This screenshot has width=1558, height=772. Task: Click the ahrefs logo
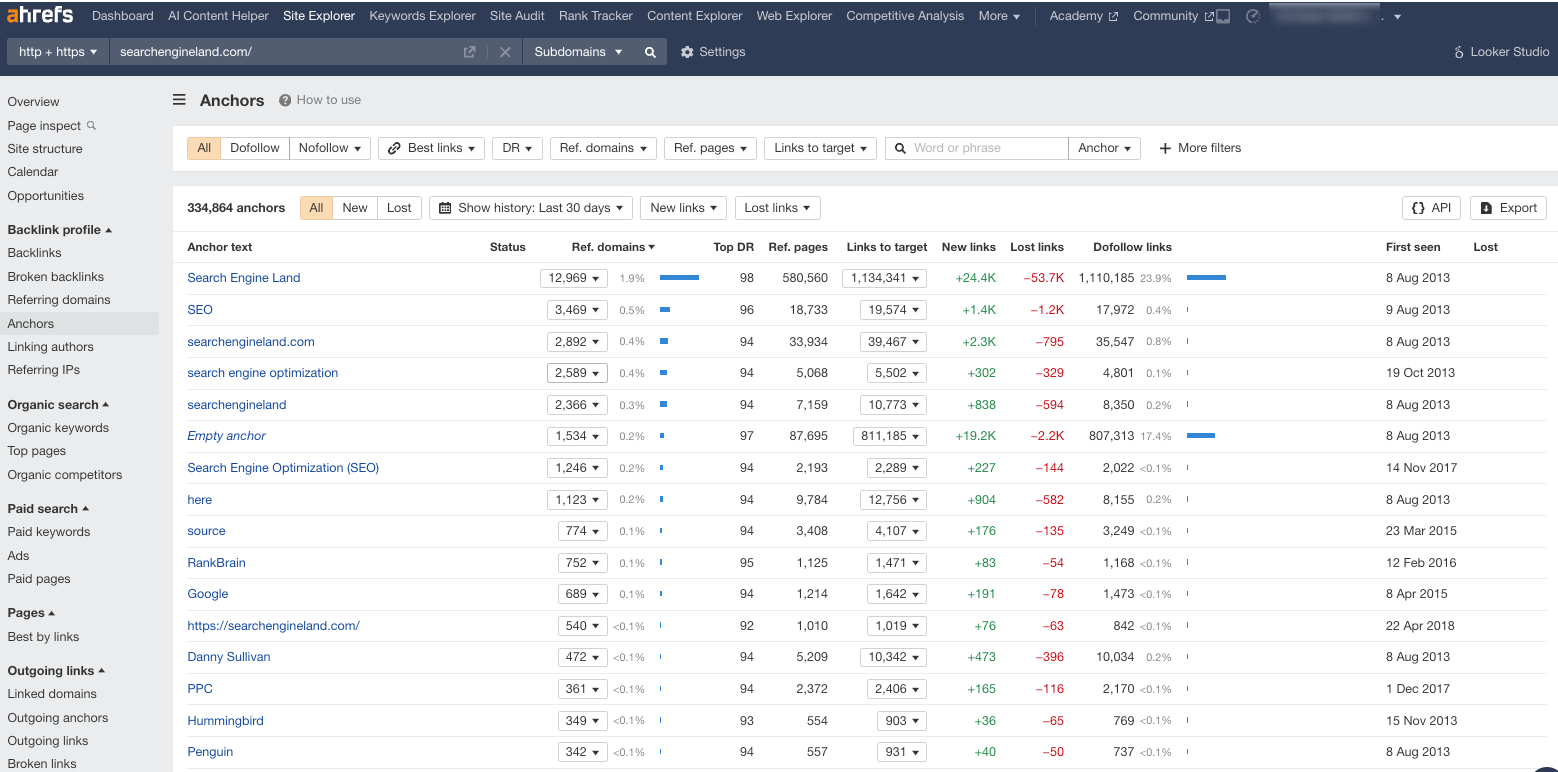pyautogui.click(x=40, y=15)
